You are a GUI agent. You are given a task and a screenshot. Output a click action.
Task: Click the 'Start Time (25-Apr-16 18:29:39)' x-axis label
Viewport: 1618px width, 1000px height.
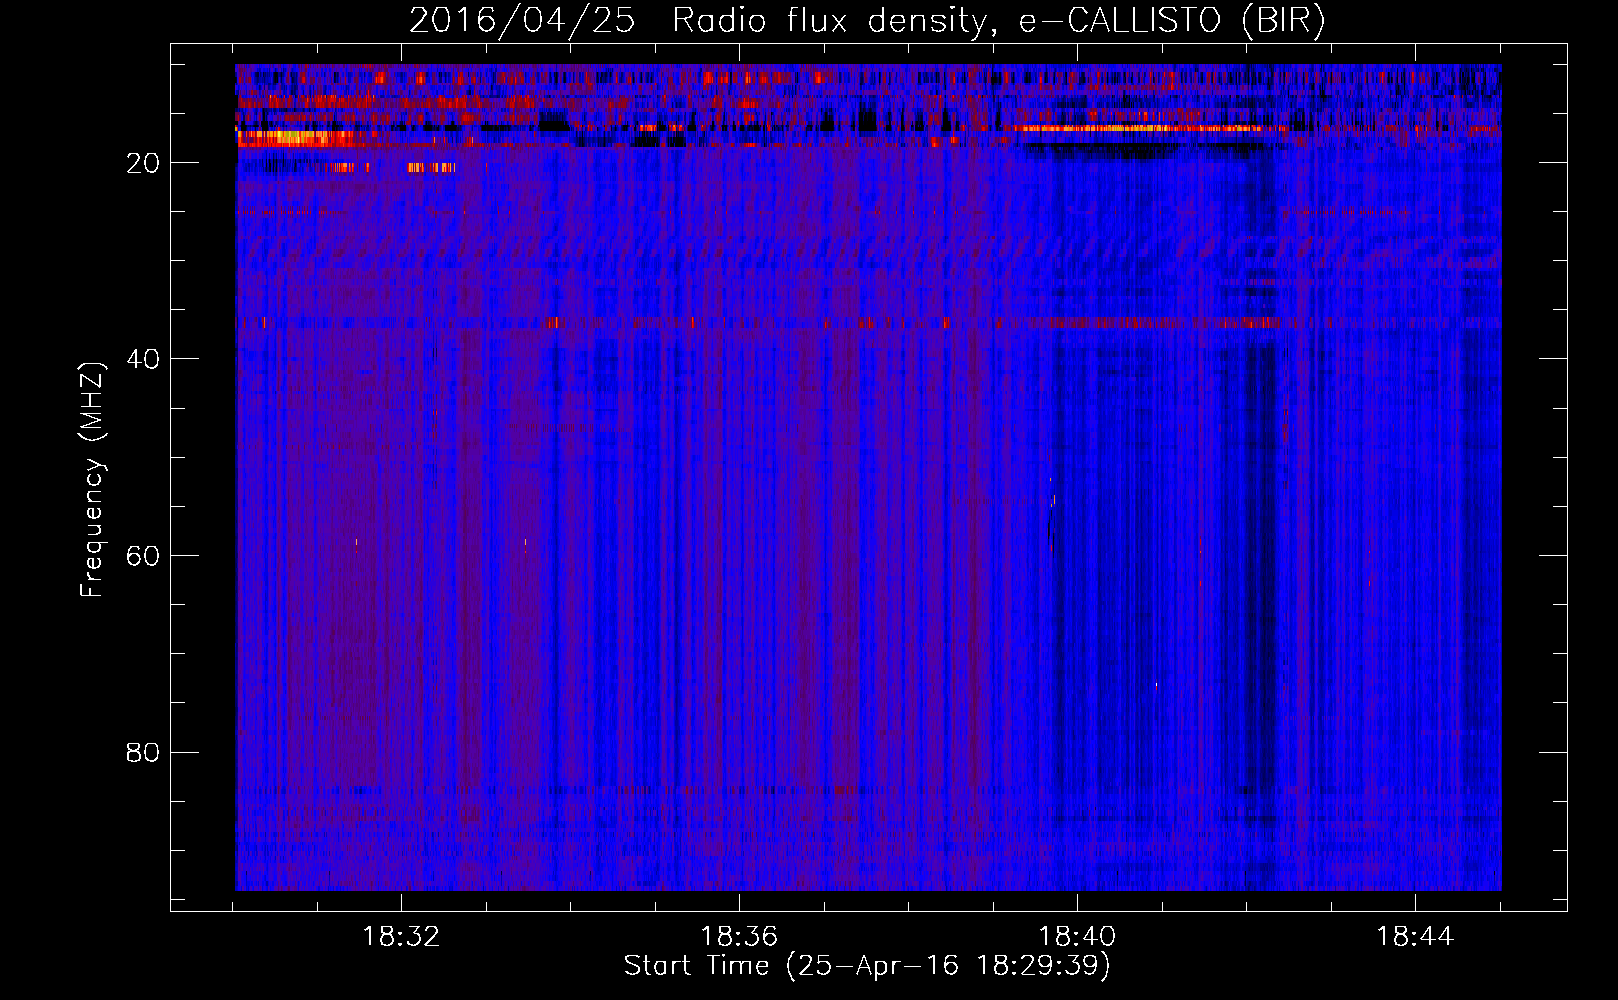coord(867,966)
